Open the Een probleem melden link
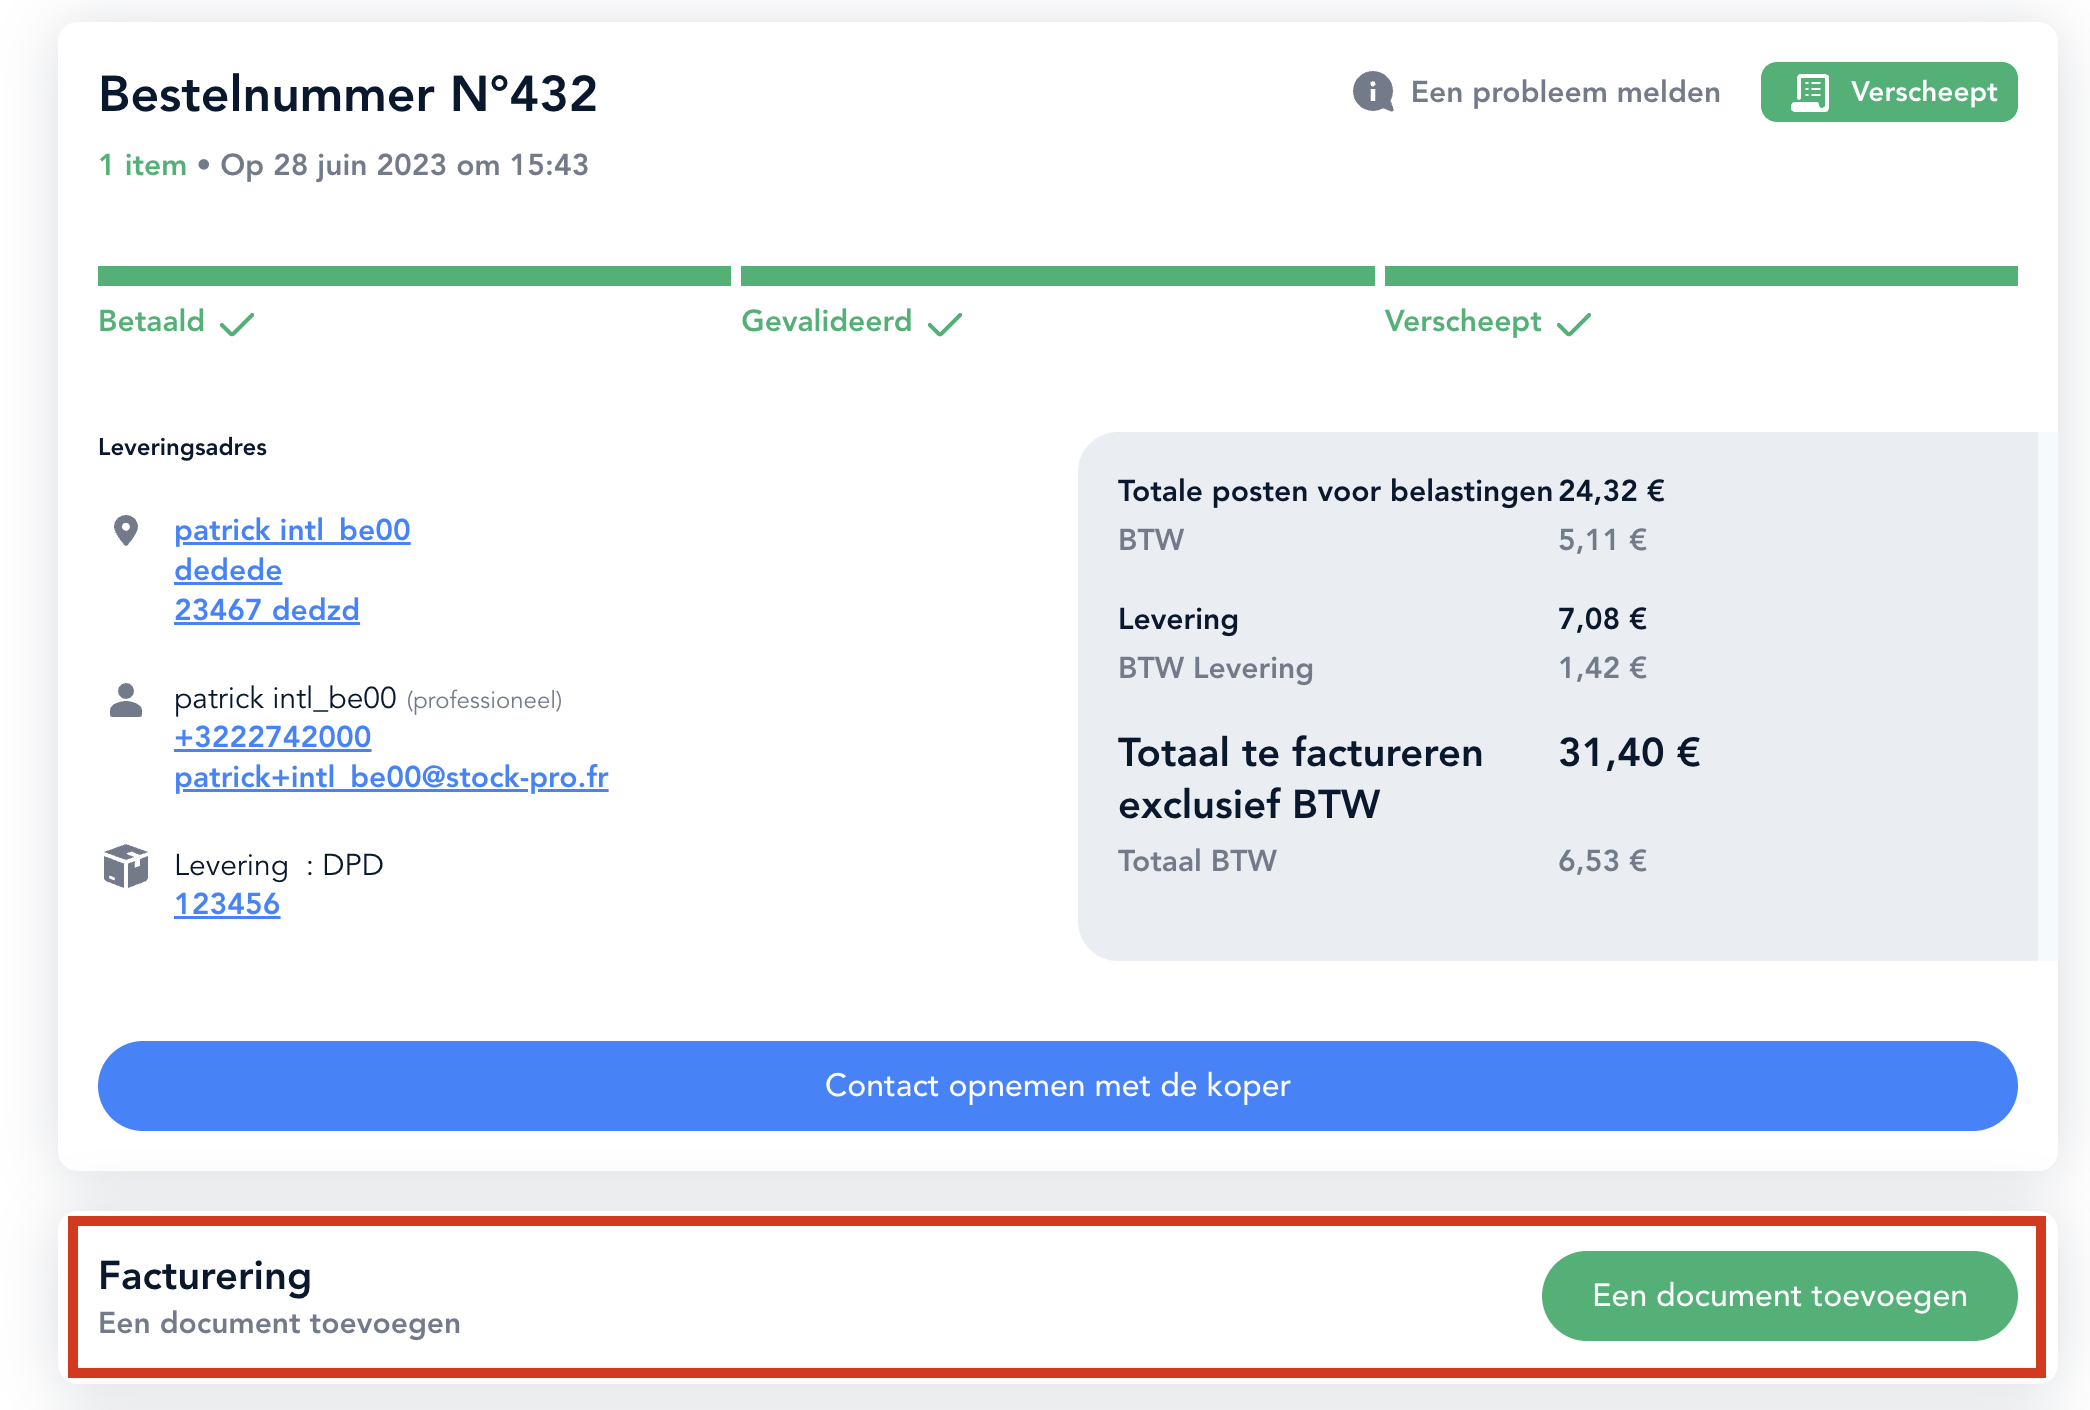Screen dimensions: 2090x1410 pyautogui.click(x=1565, y=92)
